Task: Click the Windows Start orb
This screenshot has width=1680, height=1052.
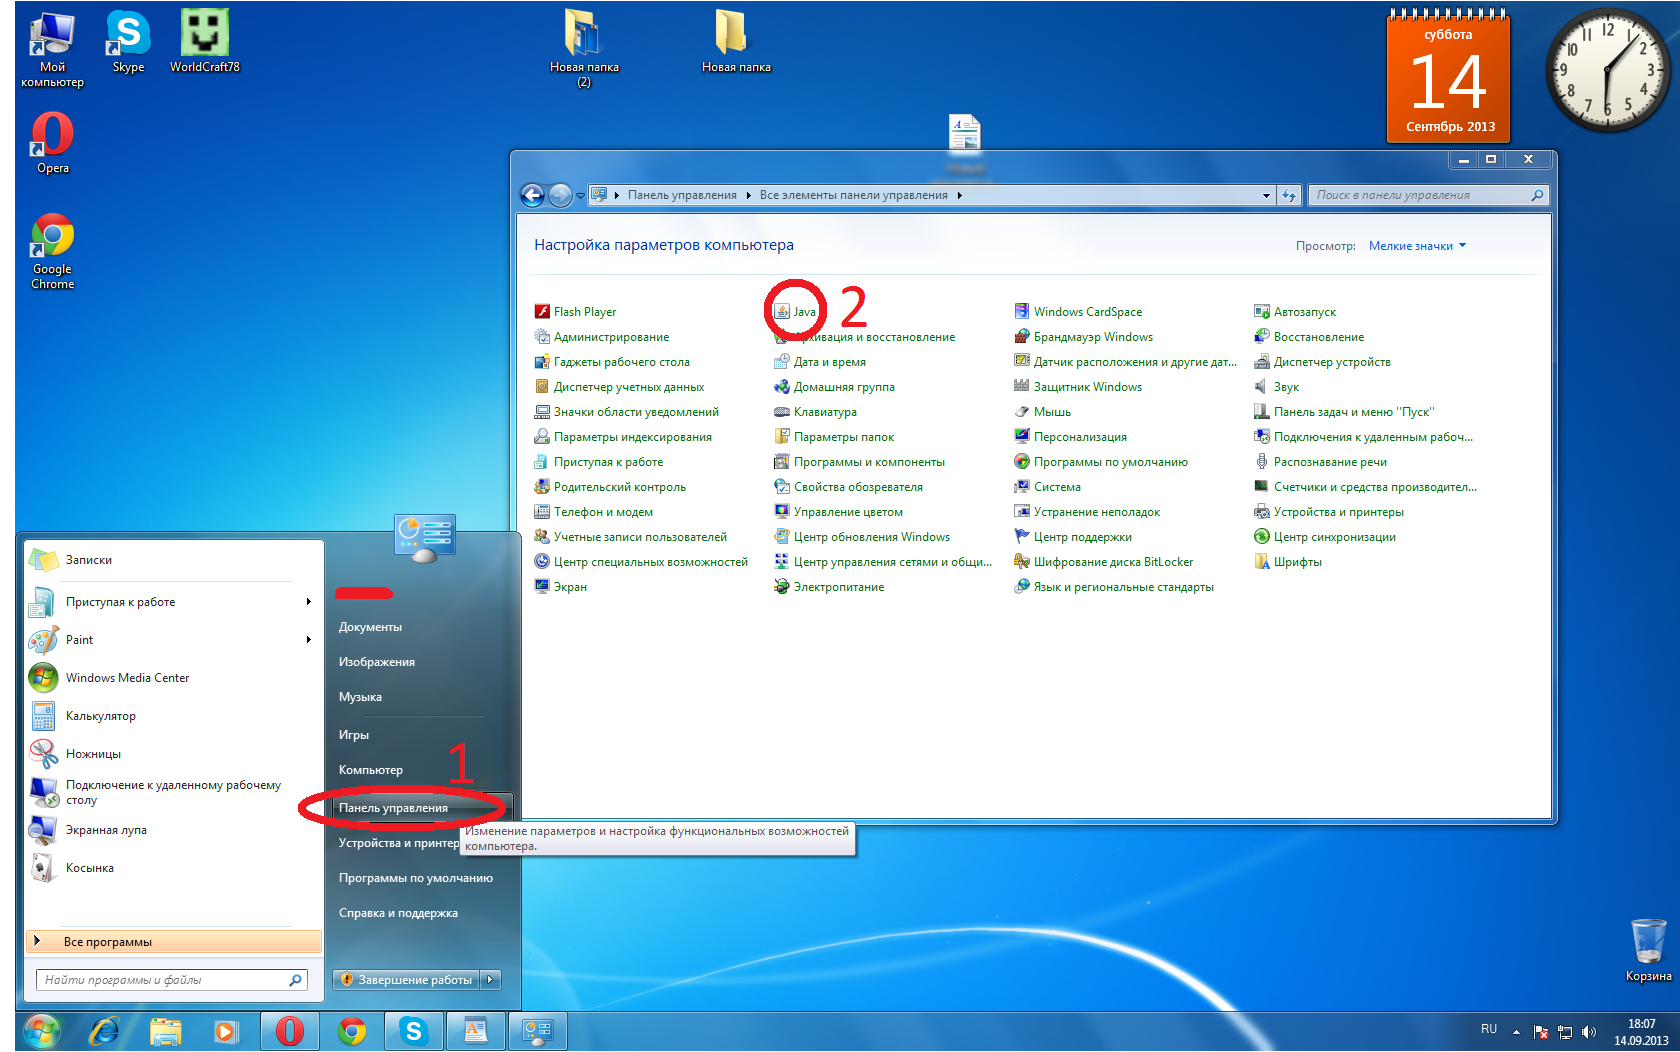Action: click(x=41, y=1030)
